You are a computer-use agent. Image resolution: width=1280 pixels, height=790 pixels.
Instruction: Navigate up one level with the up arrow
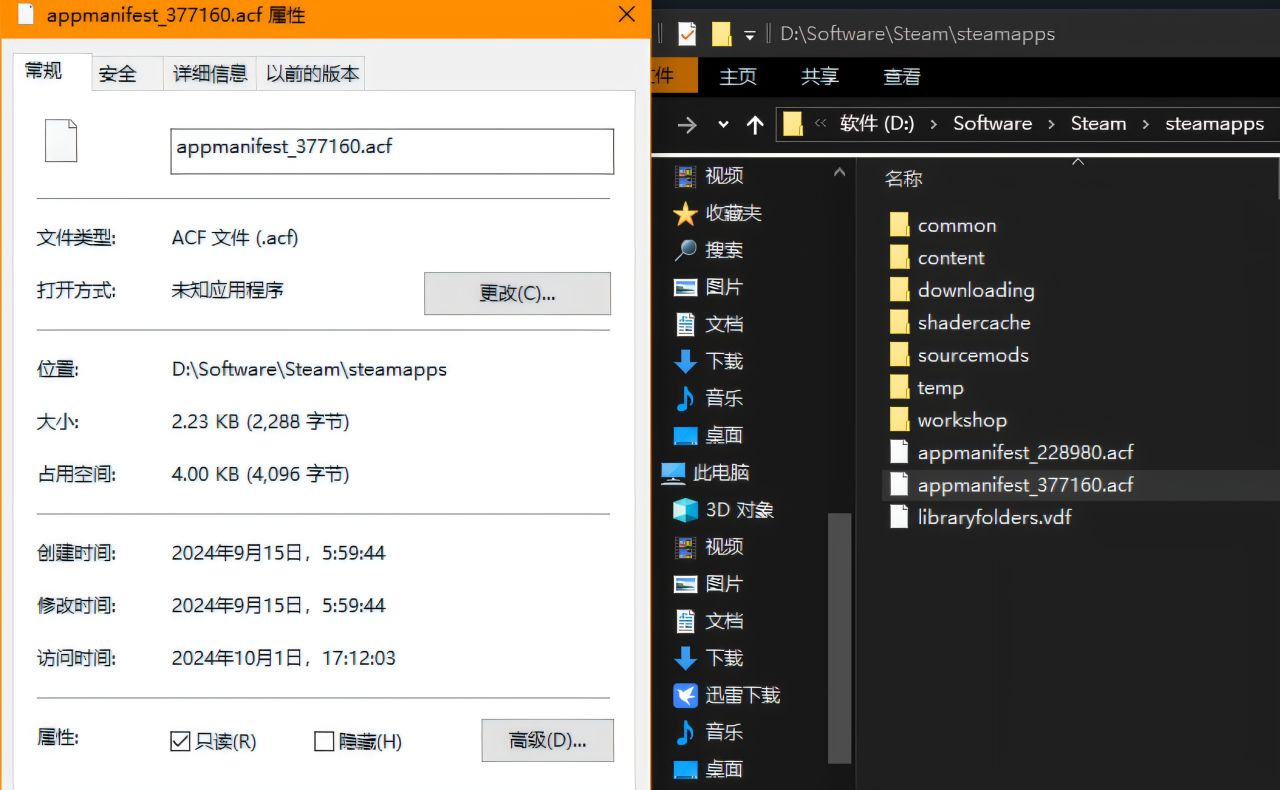[x=755, y=124]
